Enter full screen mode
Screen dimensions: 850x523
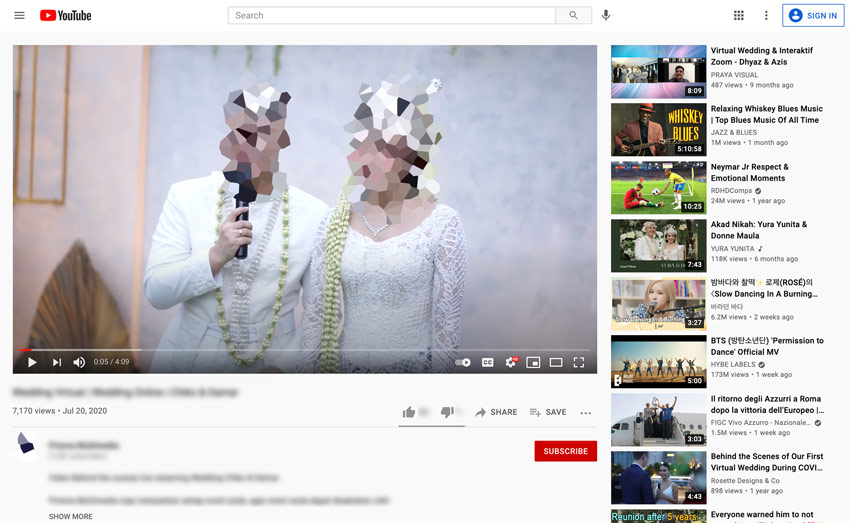[x=579, y=362]
